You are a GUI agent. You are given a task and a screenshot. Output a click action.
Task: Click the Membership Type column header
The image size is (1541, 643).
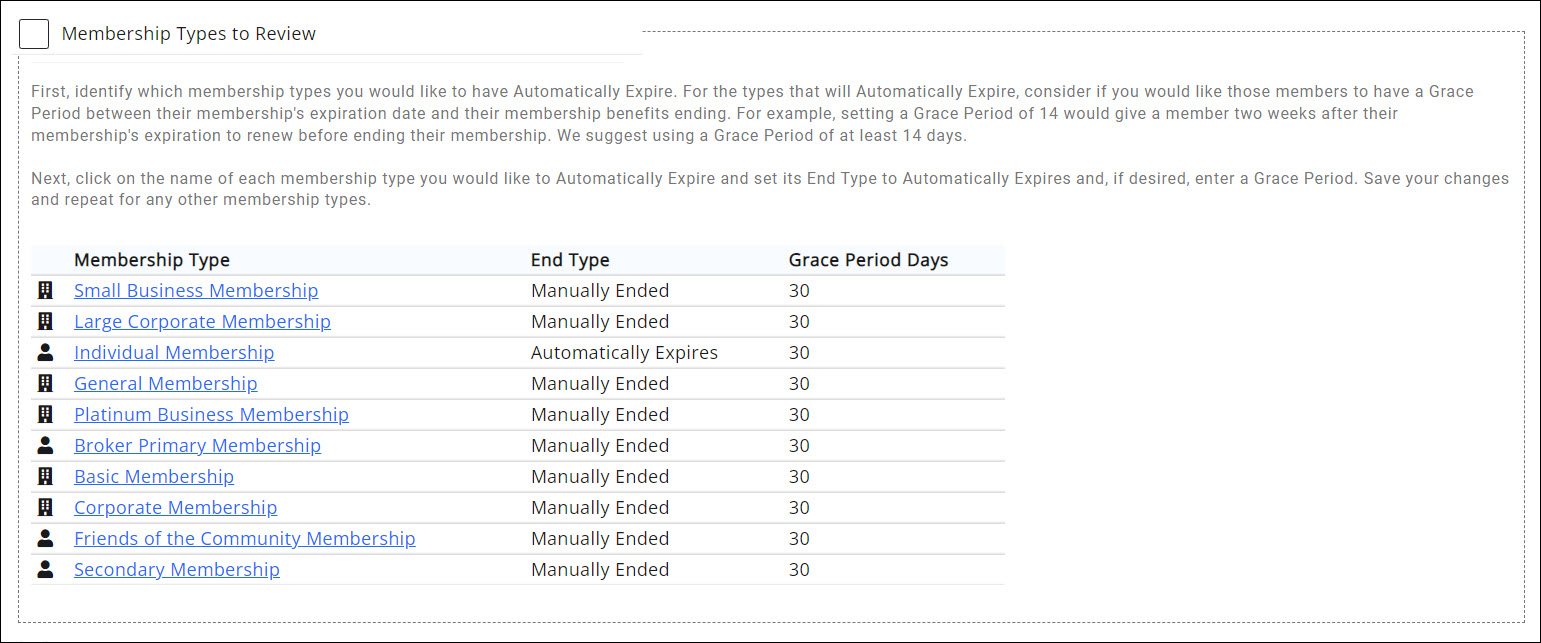pos(152,260)
